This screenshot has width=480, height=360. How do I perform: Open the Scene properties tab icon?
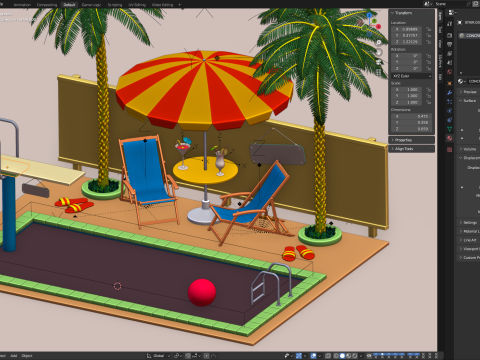pyautogui.click(x=449, y=62)
